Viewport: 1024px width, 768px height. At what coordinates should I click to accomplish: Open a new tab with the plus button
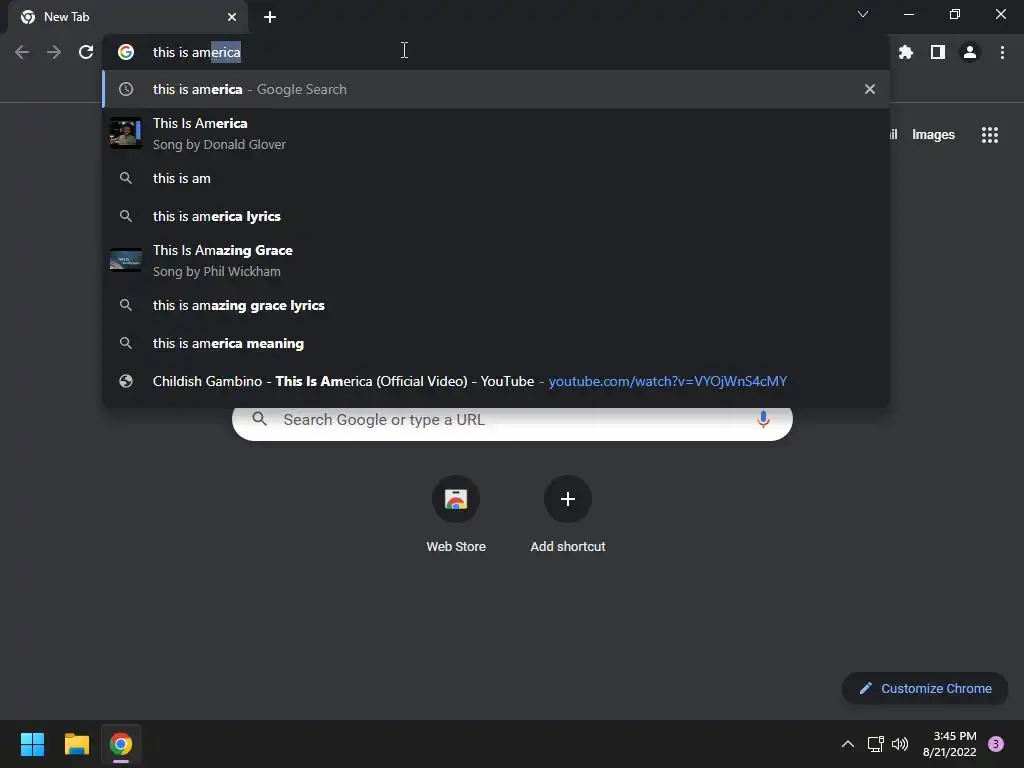click(x=270, y=17)
